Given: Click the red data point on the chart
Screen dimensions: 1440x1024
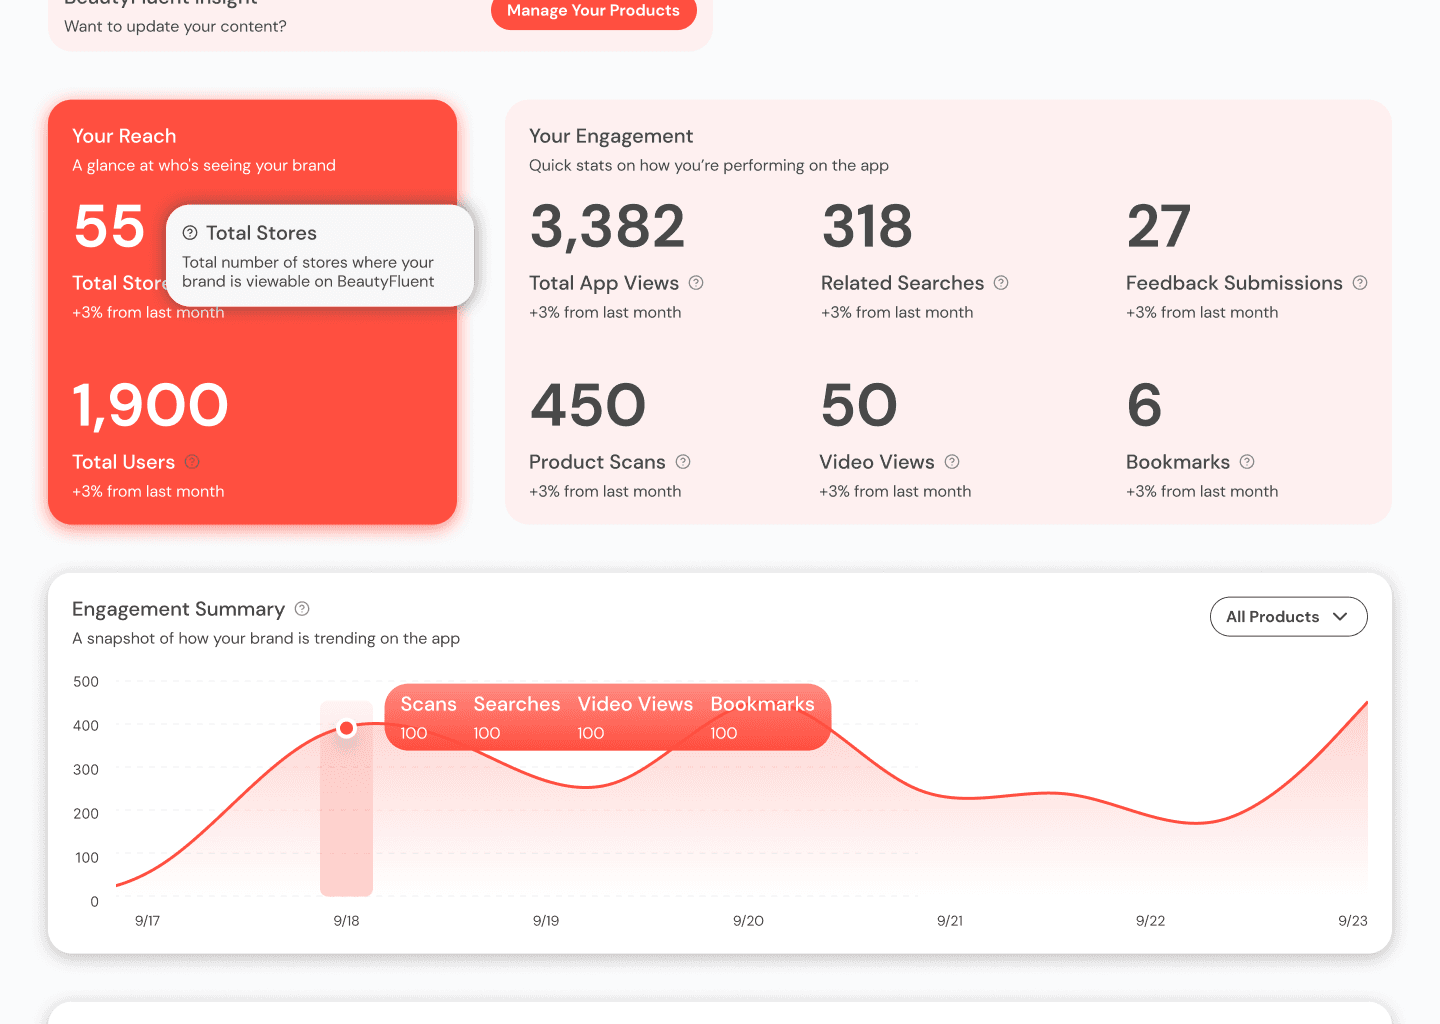Looking at the screenshot, I should point(346,728).
